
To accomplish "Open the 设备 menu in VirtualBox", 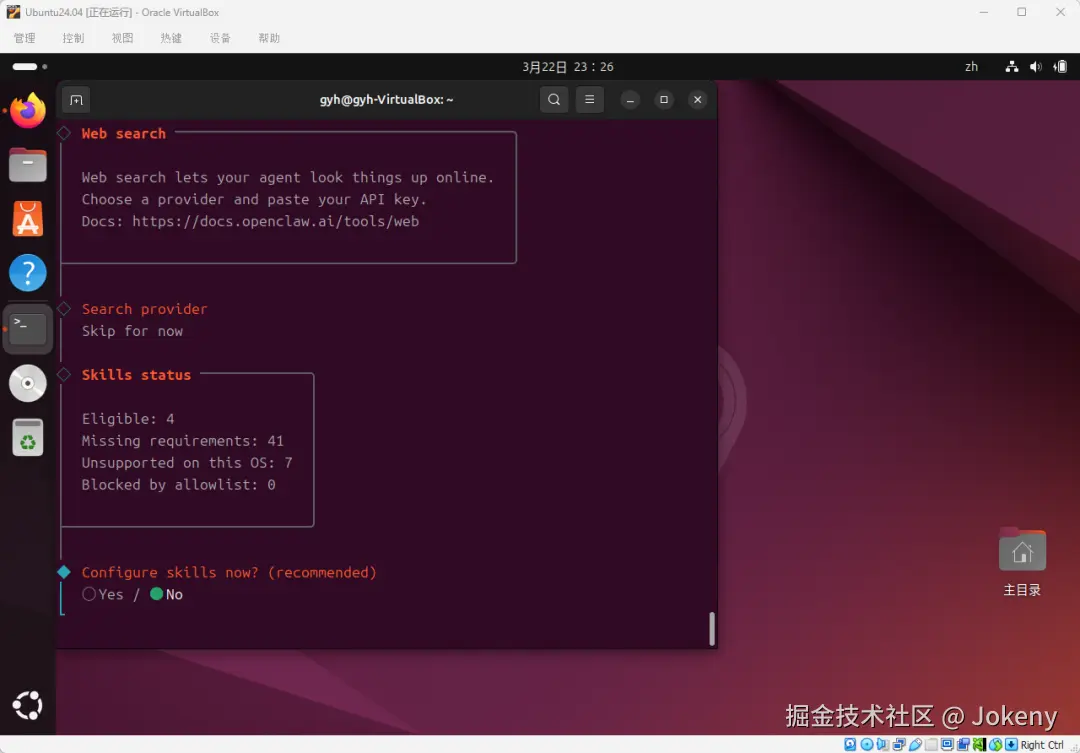I will [220, 38].
